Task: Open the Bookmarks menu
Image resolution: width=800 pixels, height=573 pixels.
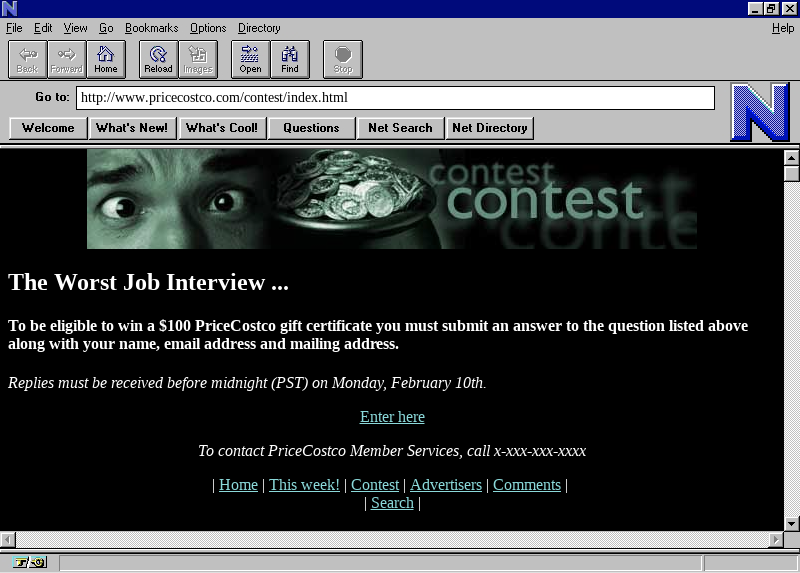Action: [151, 28]
